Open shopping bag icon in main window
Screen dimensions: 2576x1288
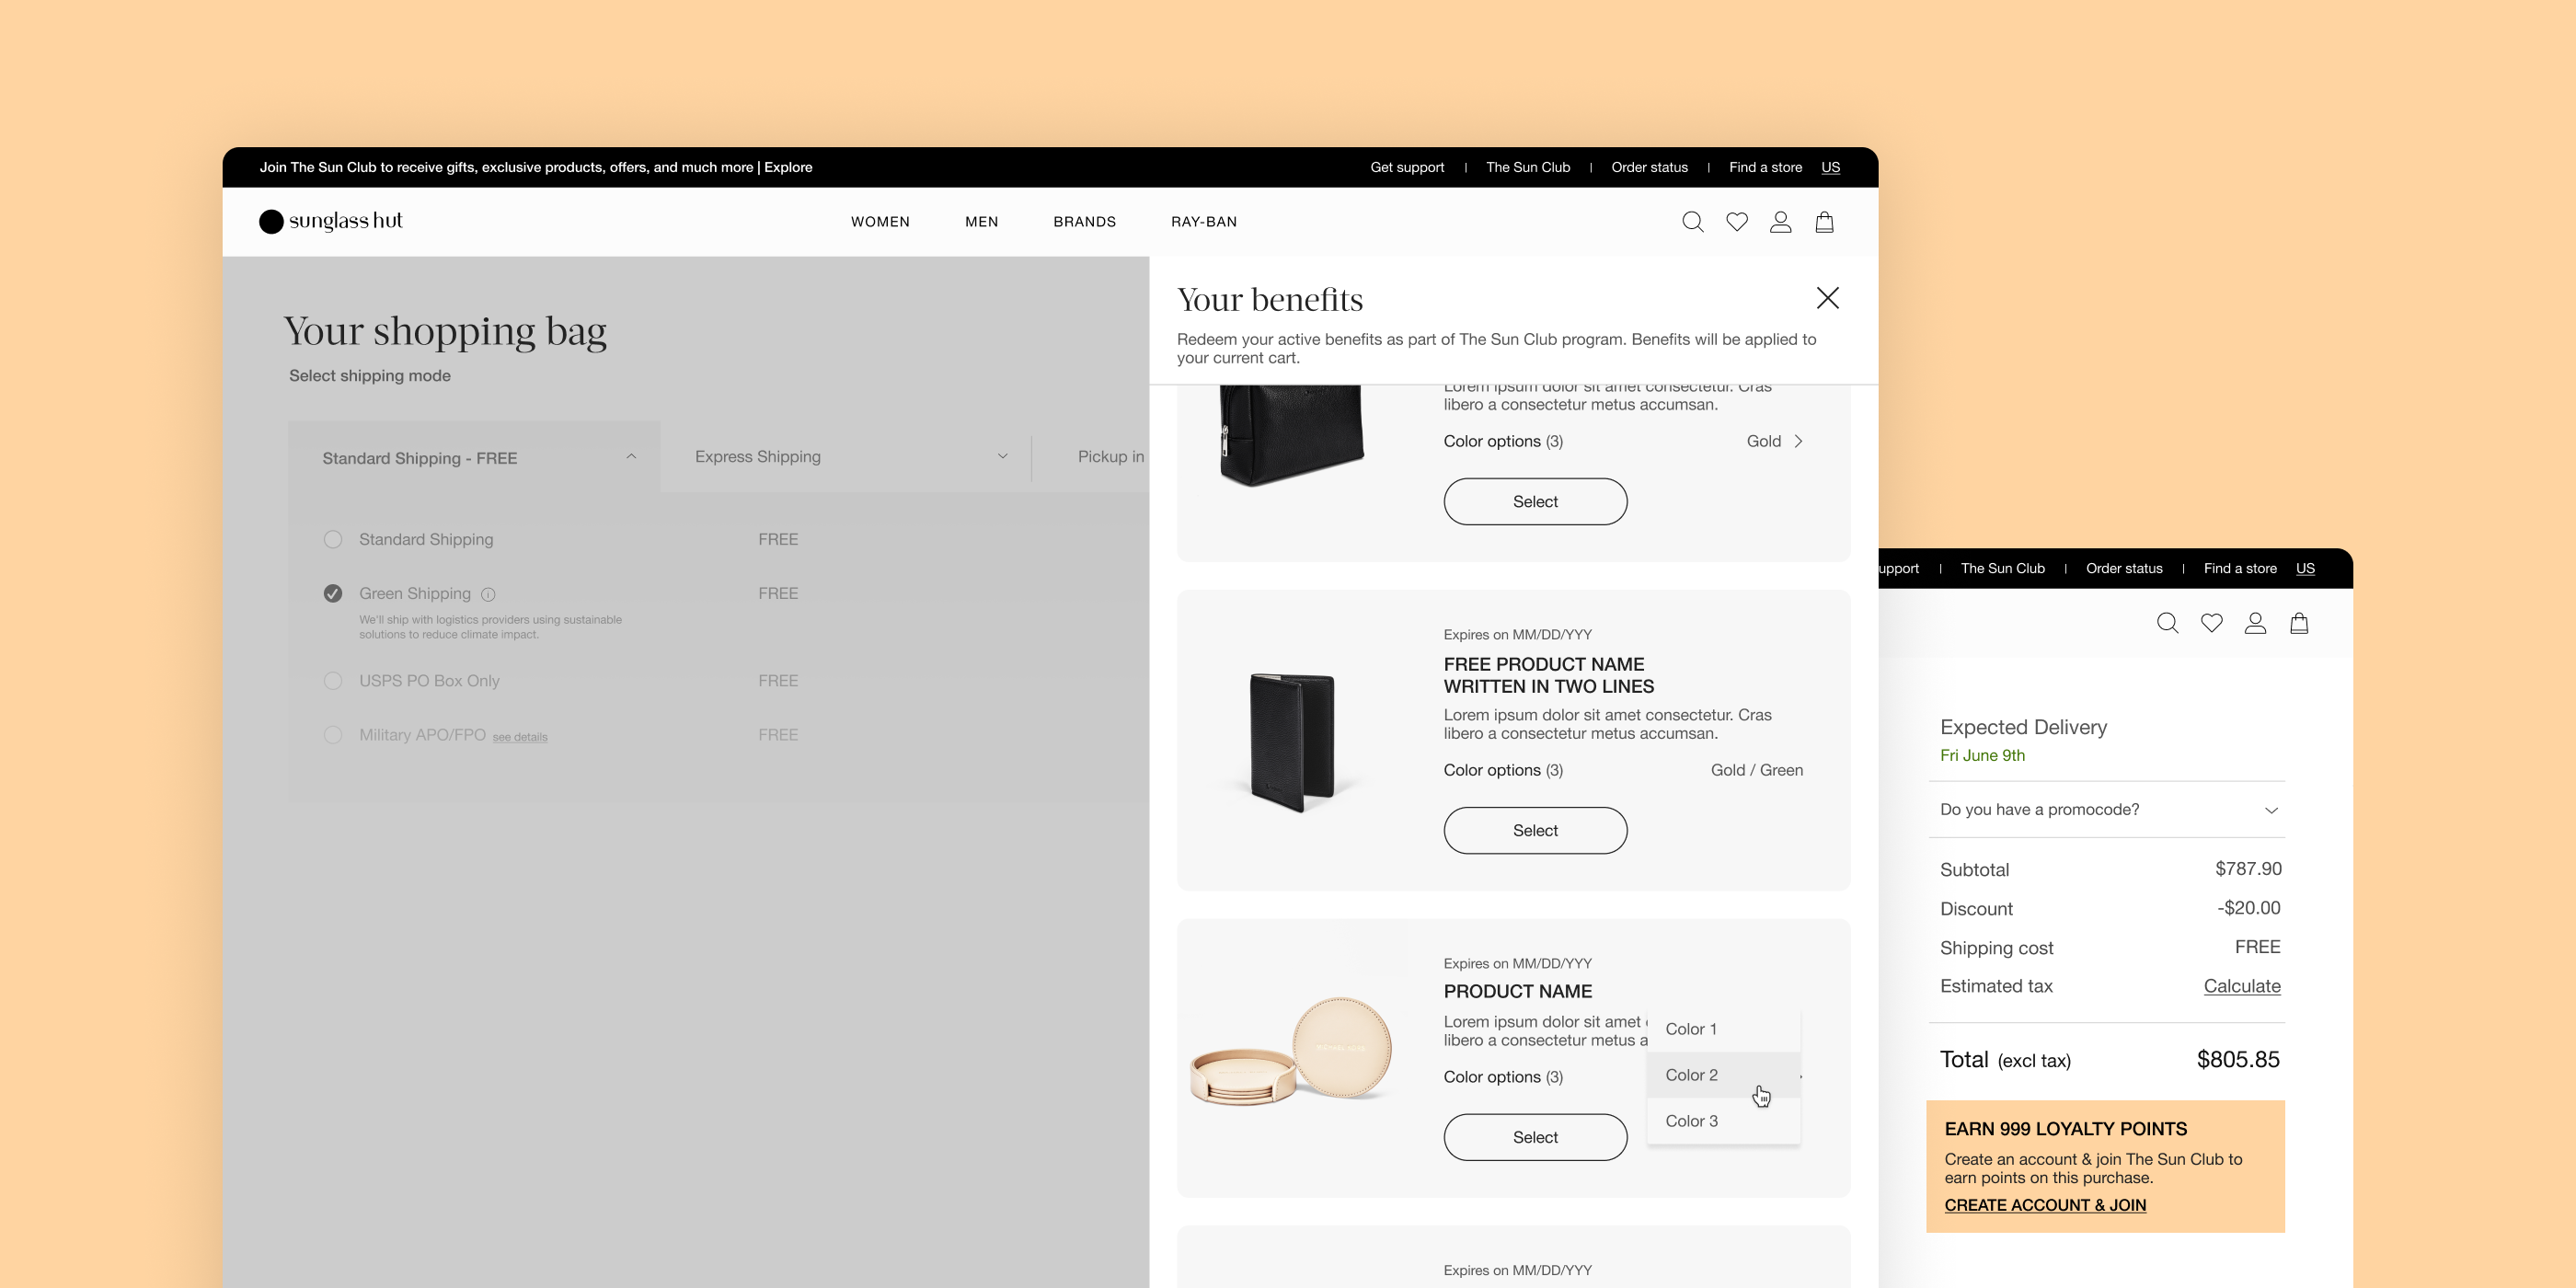pos(1824,222)
